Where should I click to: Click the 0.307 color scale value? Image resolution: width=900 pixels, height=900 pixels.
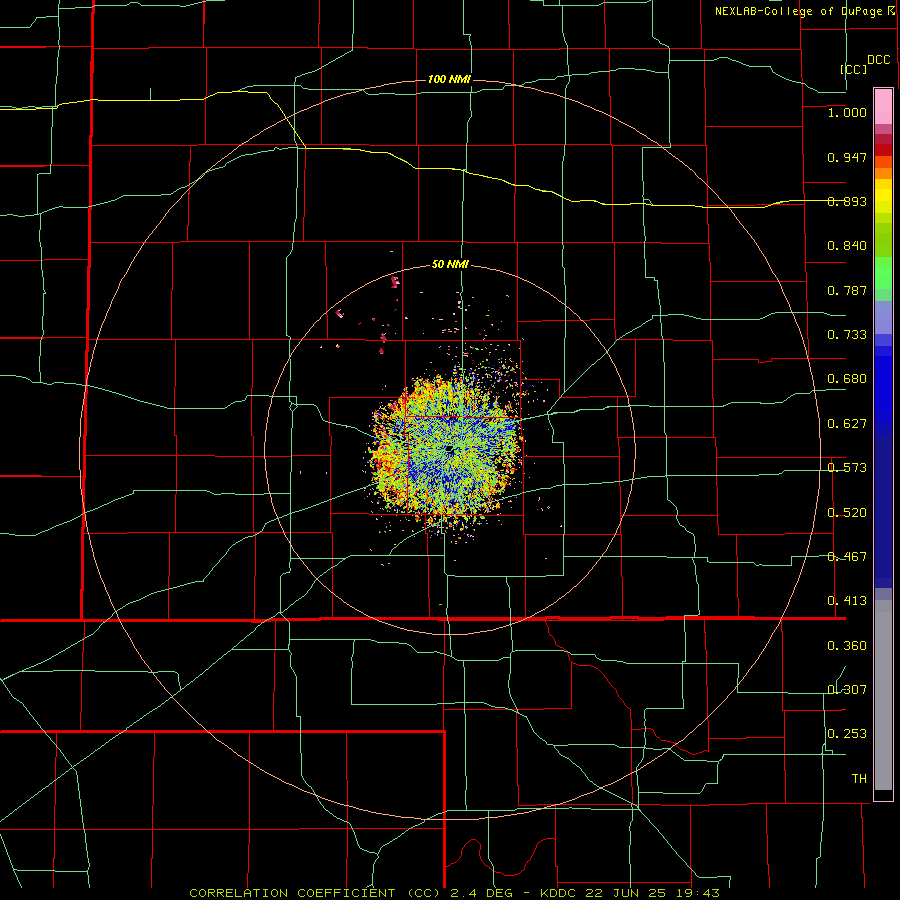point(847,690)
